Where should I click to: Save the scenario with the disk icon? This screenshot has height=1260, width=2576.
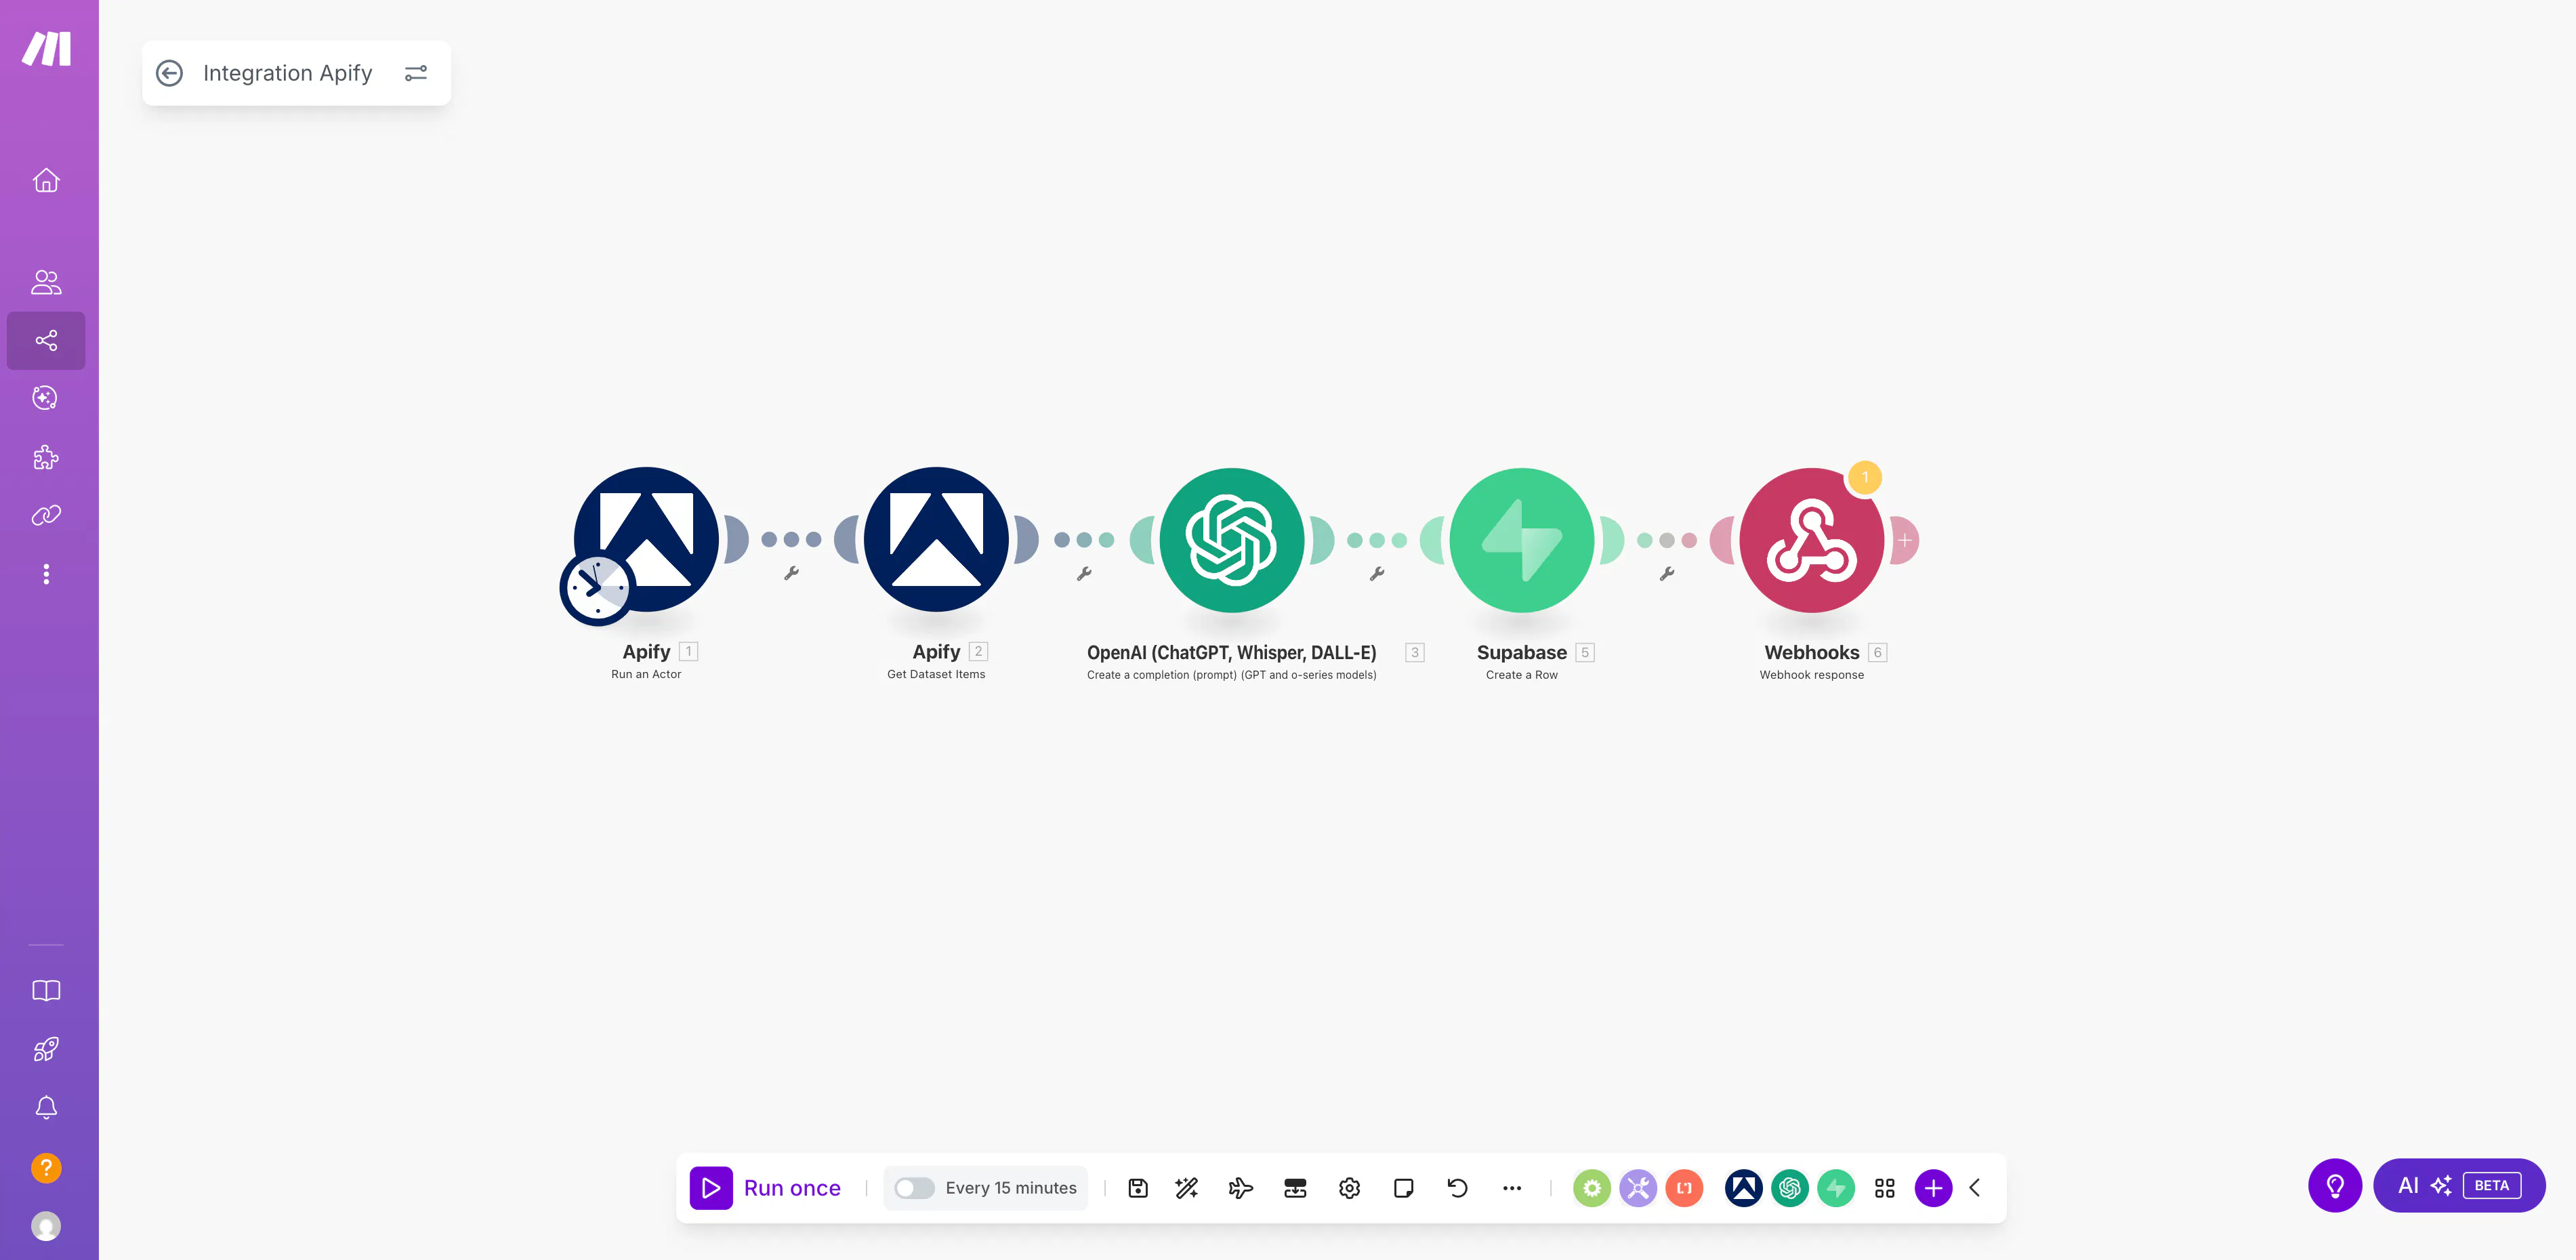pyautogui.click(x=1138, y=1188)
